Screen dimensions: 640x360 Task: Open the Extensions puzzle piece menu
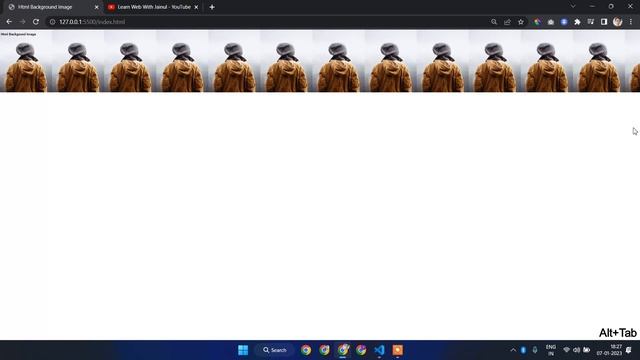coord(577,22)
